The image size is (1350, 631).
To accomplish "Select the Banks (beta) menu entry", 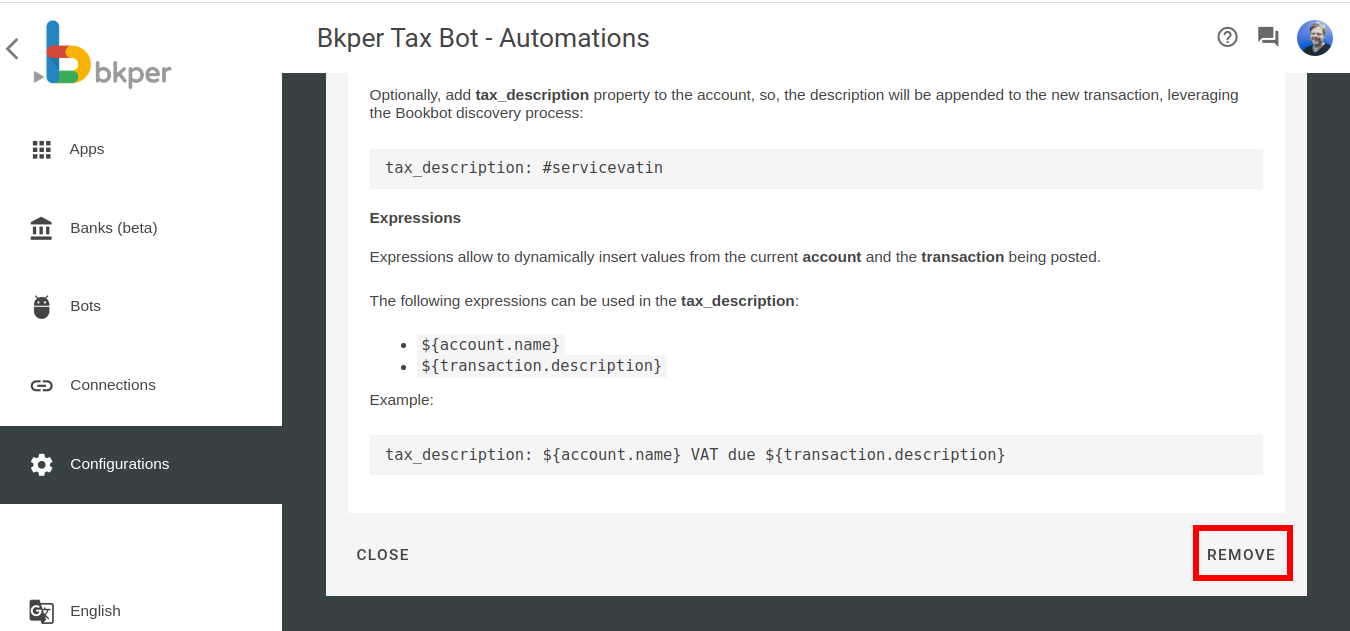I will pos(113,227).
